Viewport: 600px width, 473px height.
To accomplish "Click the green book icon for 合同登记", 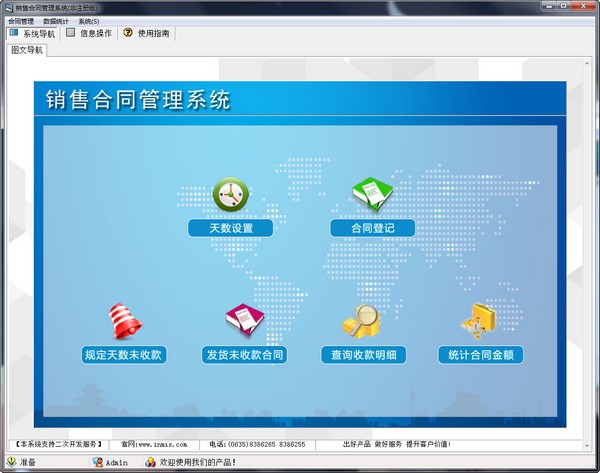I will pyautogui.click(x=372, y=194).
